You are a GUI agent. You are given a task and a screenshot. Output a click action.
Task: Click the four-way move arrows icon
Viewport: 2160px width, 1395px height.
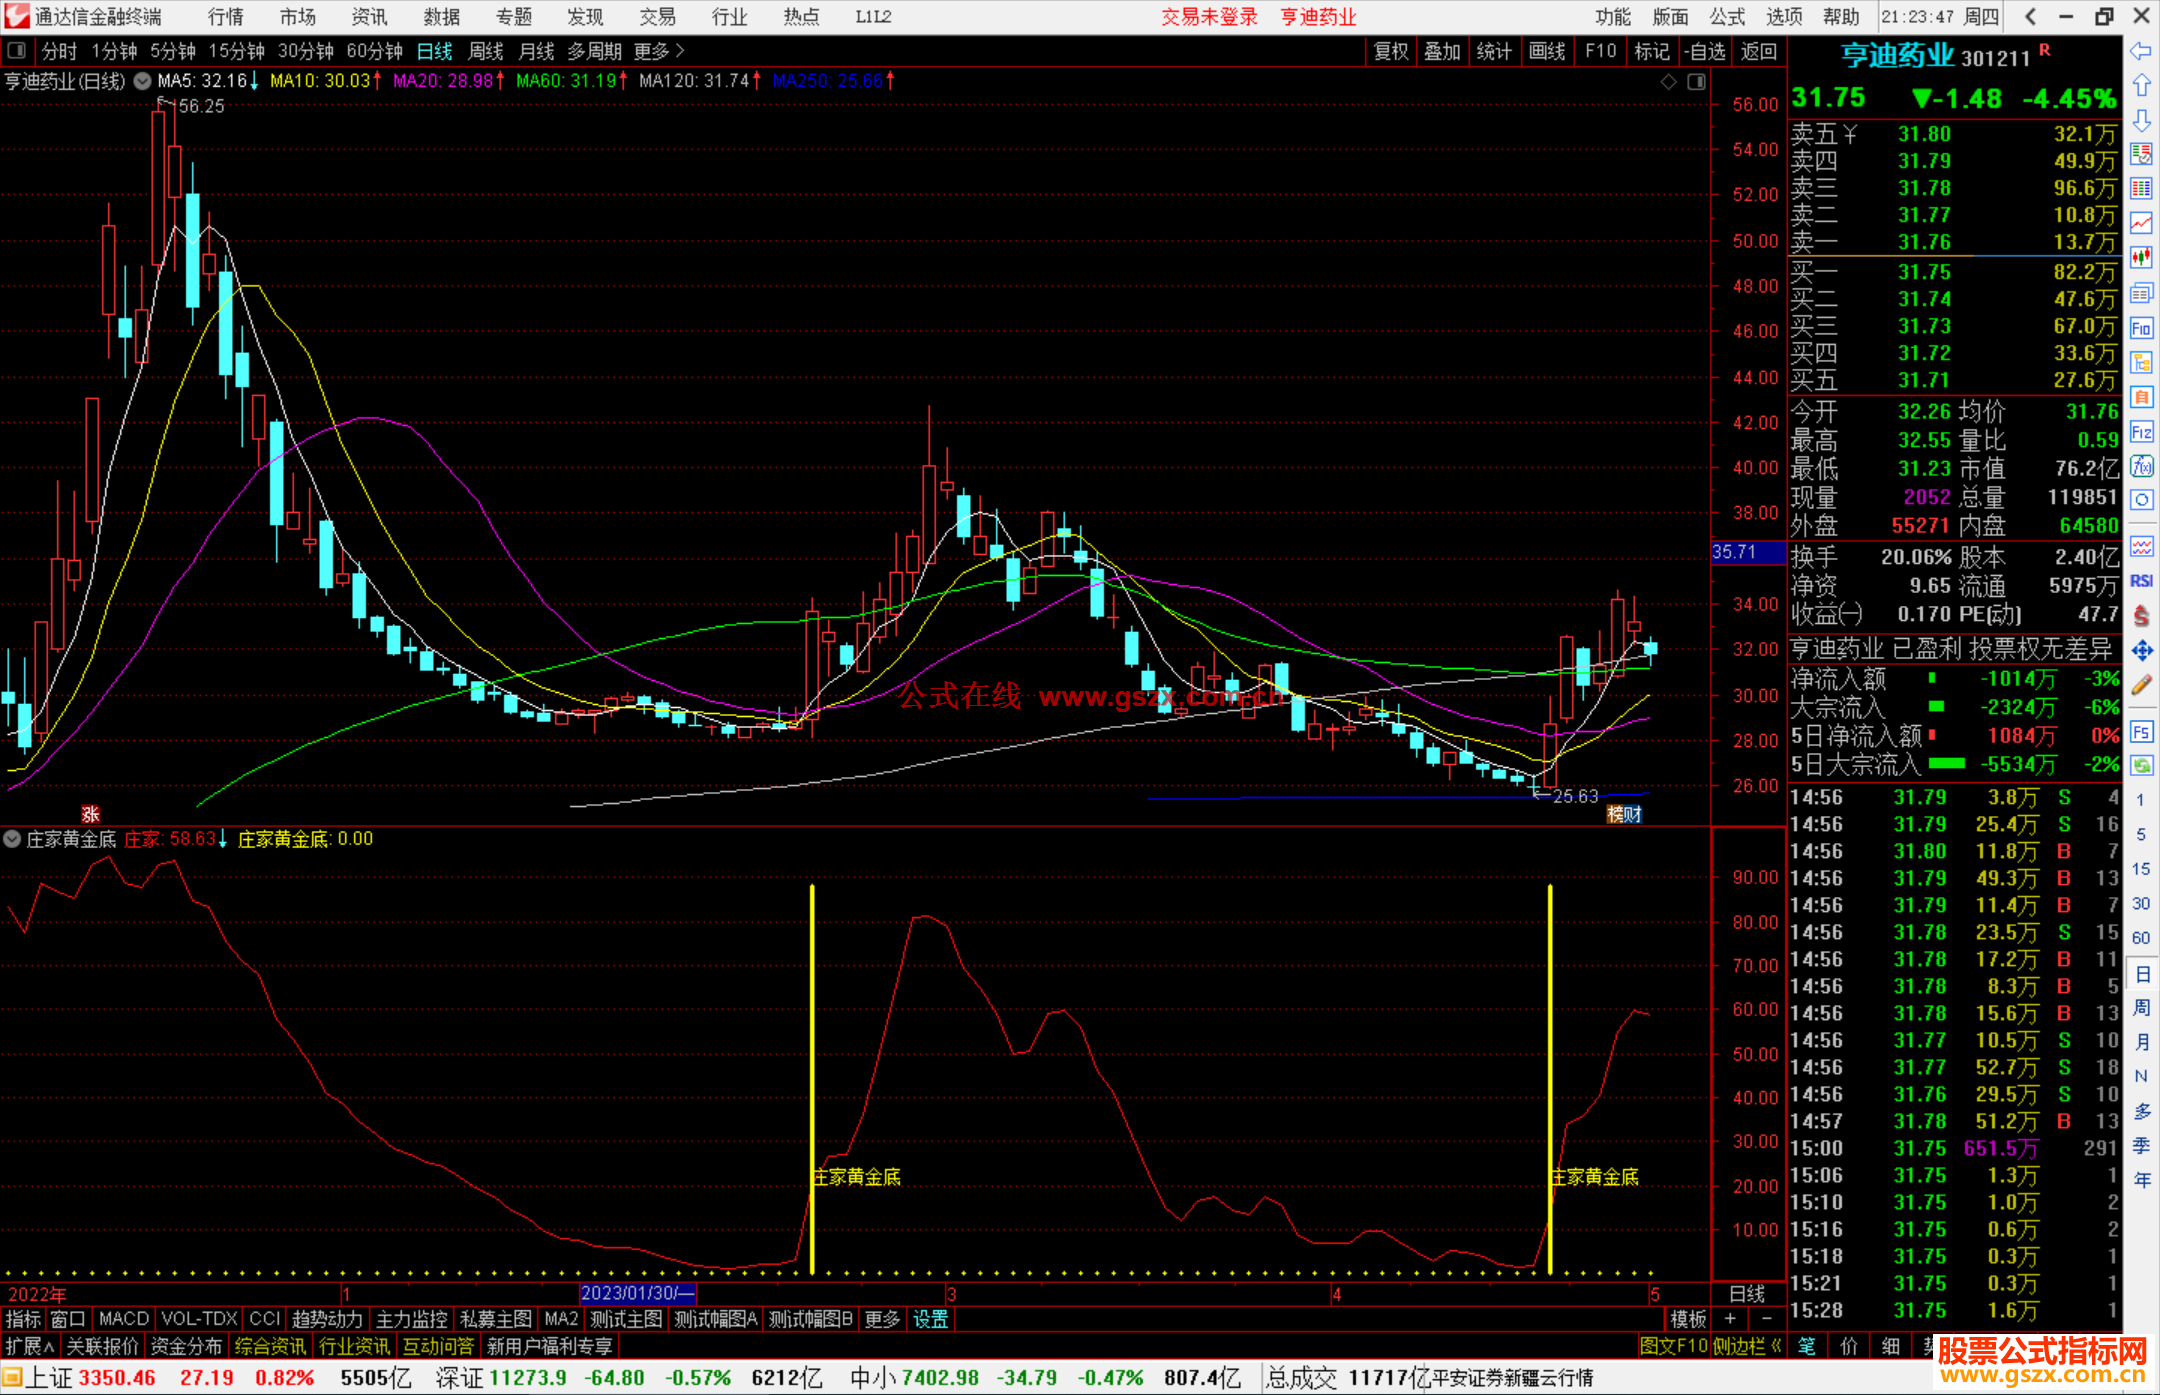tap(2141, 651)
